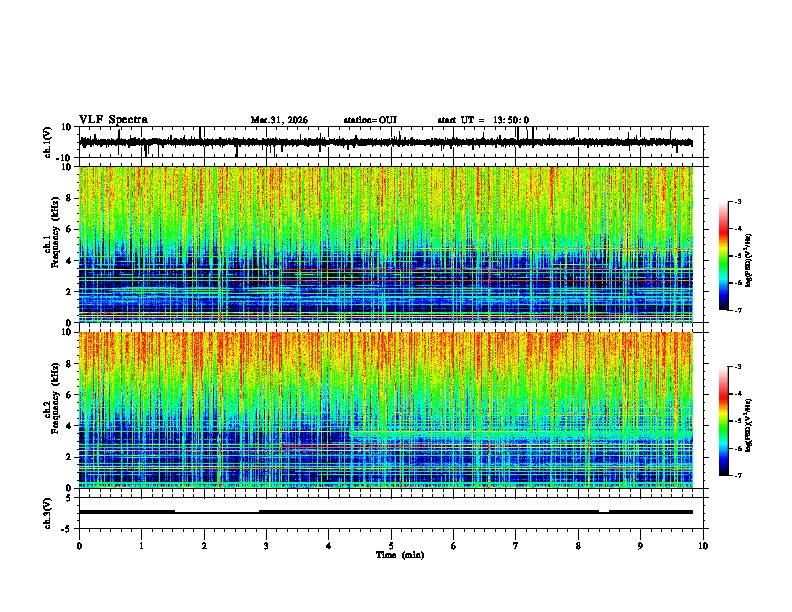Click the "-7" label on ch.2 color scale

click(x=737, y=475)
